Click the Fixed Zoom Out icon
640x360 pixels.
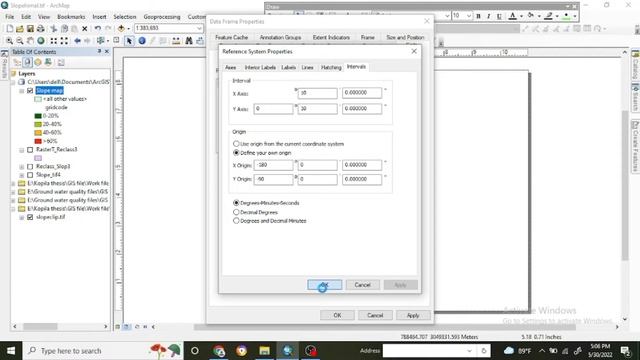click(64, 41)
